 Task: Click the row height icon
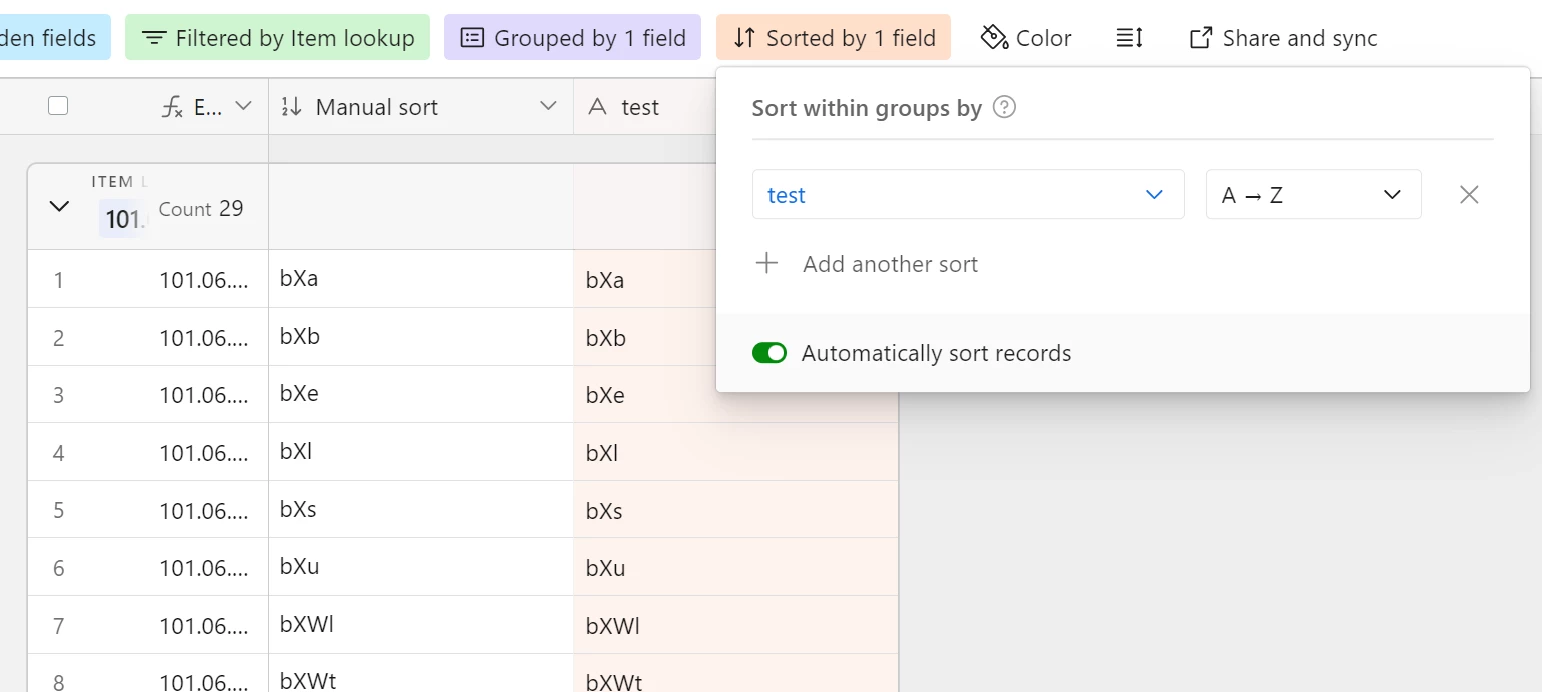1129,38
